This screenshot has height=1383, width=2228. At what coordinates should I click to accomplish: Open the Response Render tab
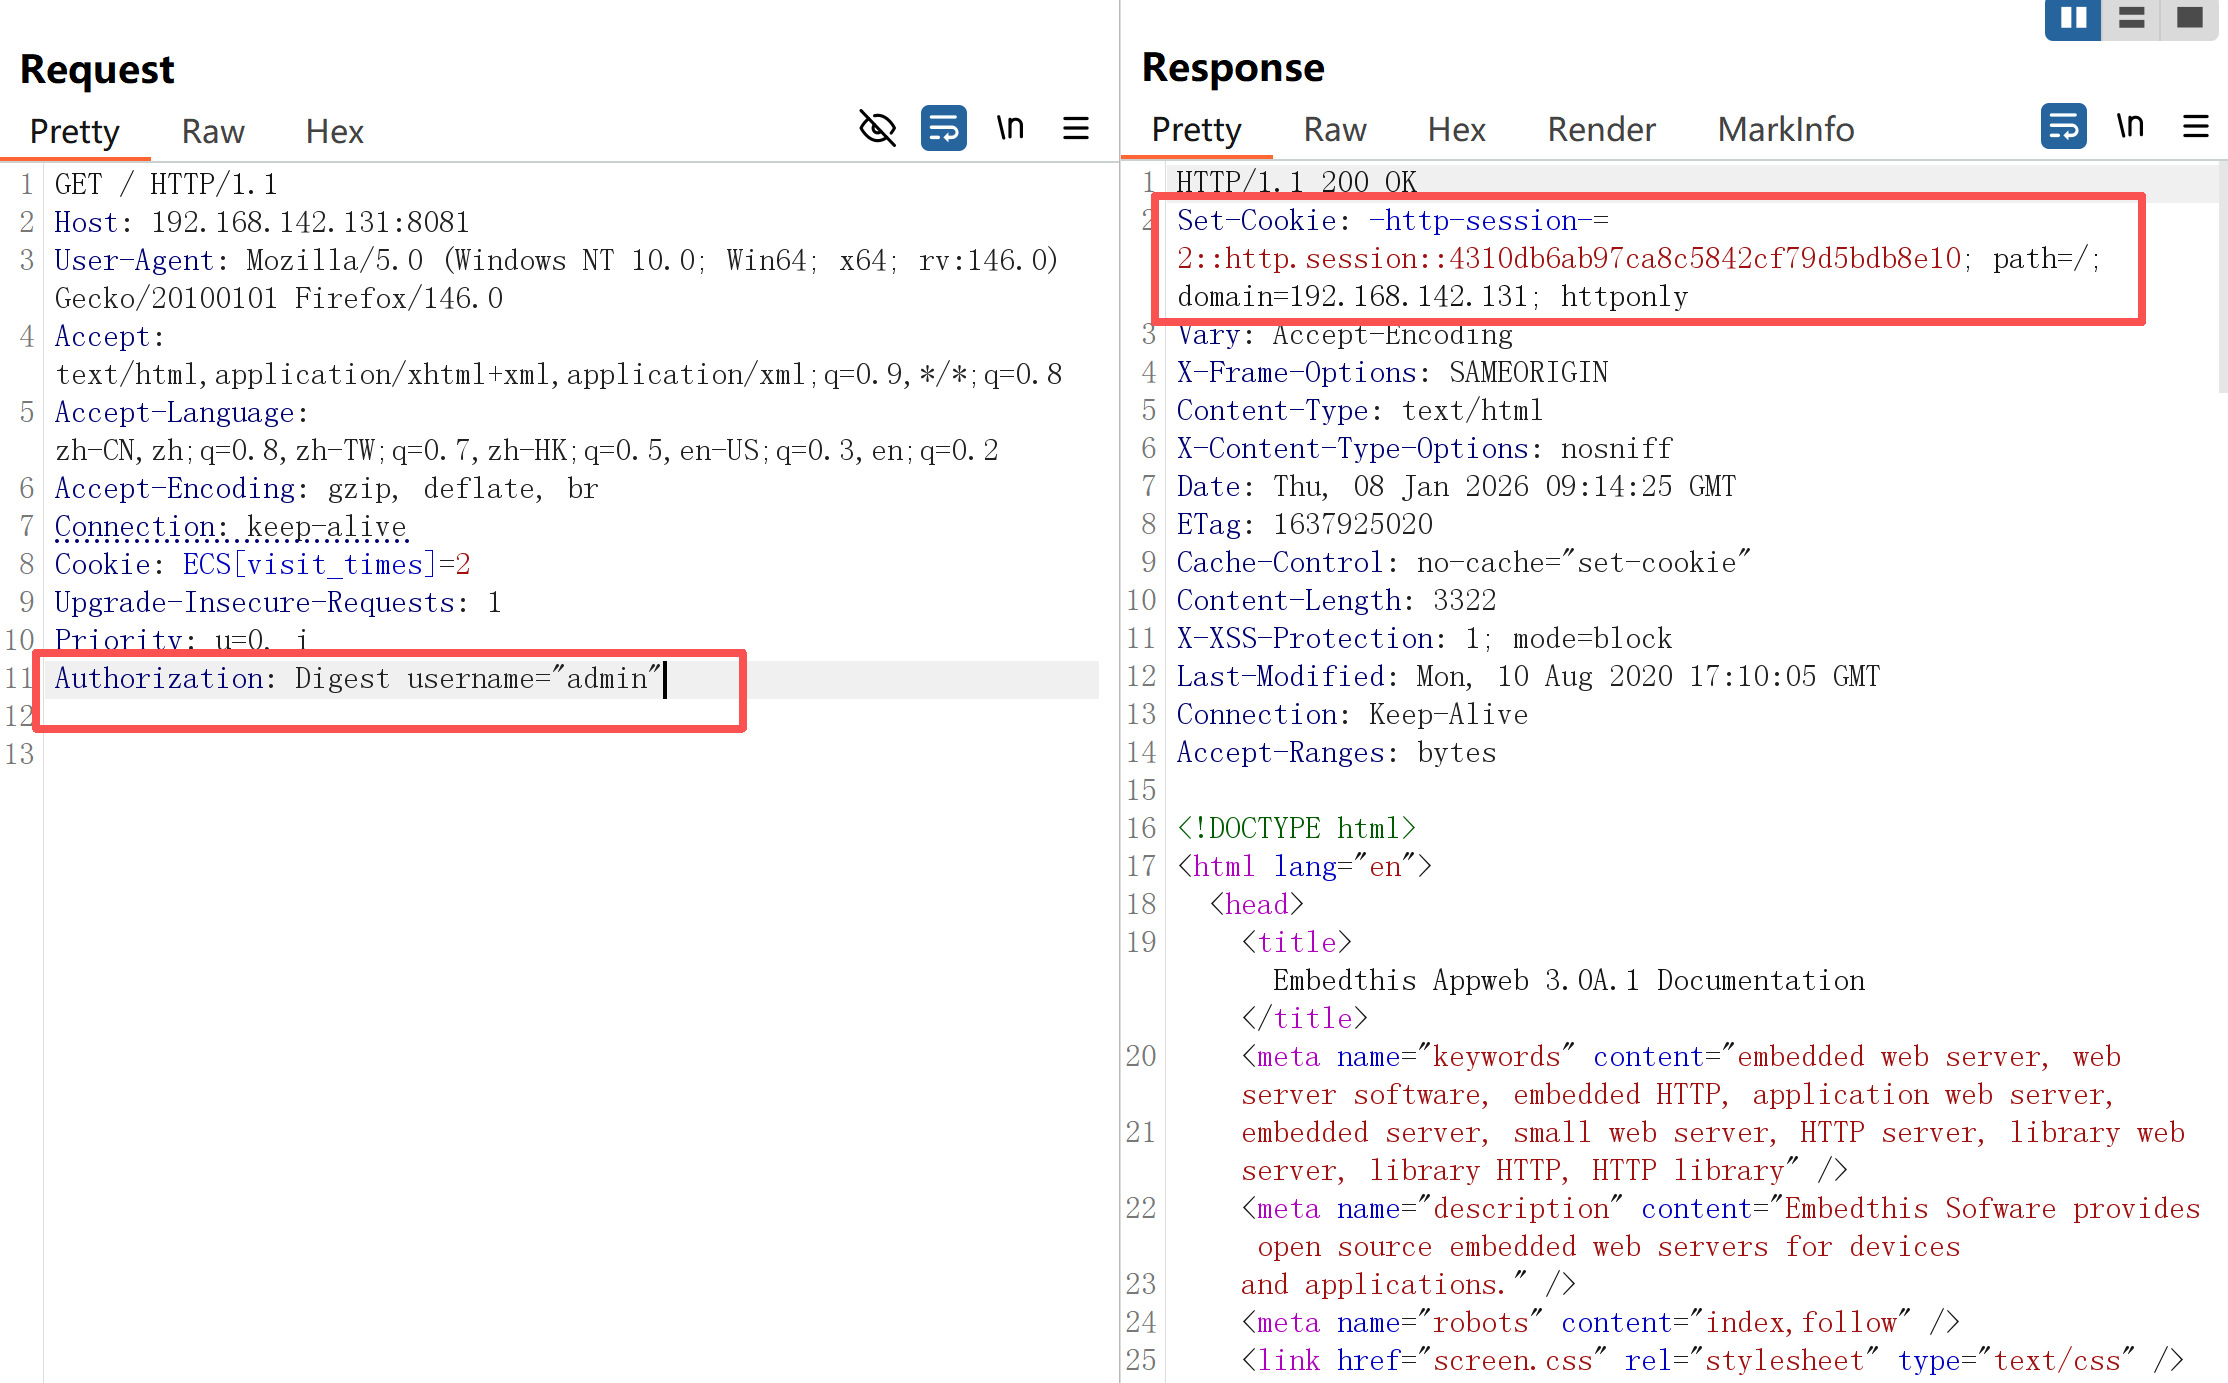pos(1601,129)
